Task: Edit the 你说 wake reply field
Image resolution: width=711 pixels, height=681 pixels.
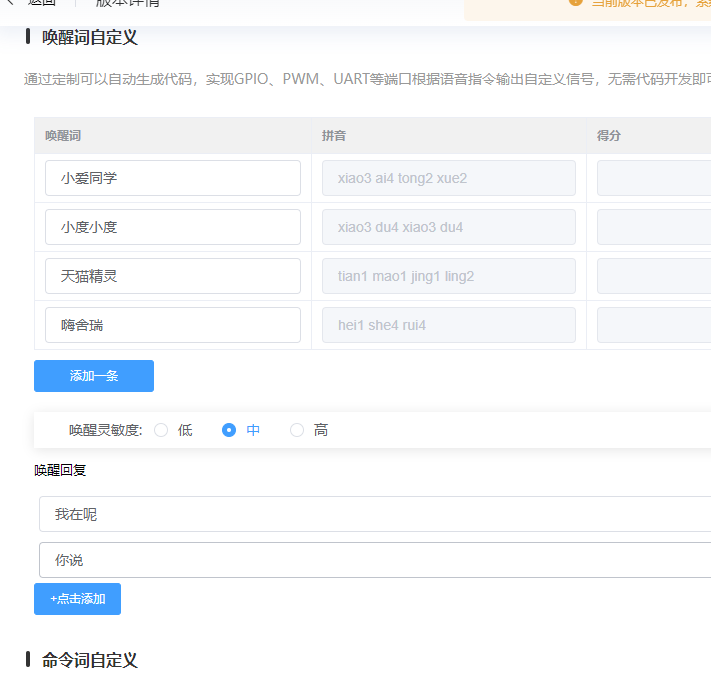Action: 375,560
